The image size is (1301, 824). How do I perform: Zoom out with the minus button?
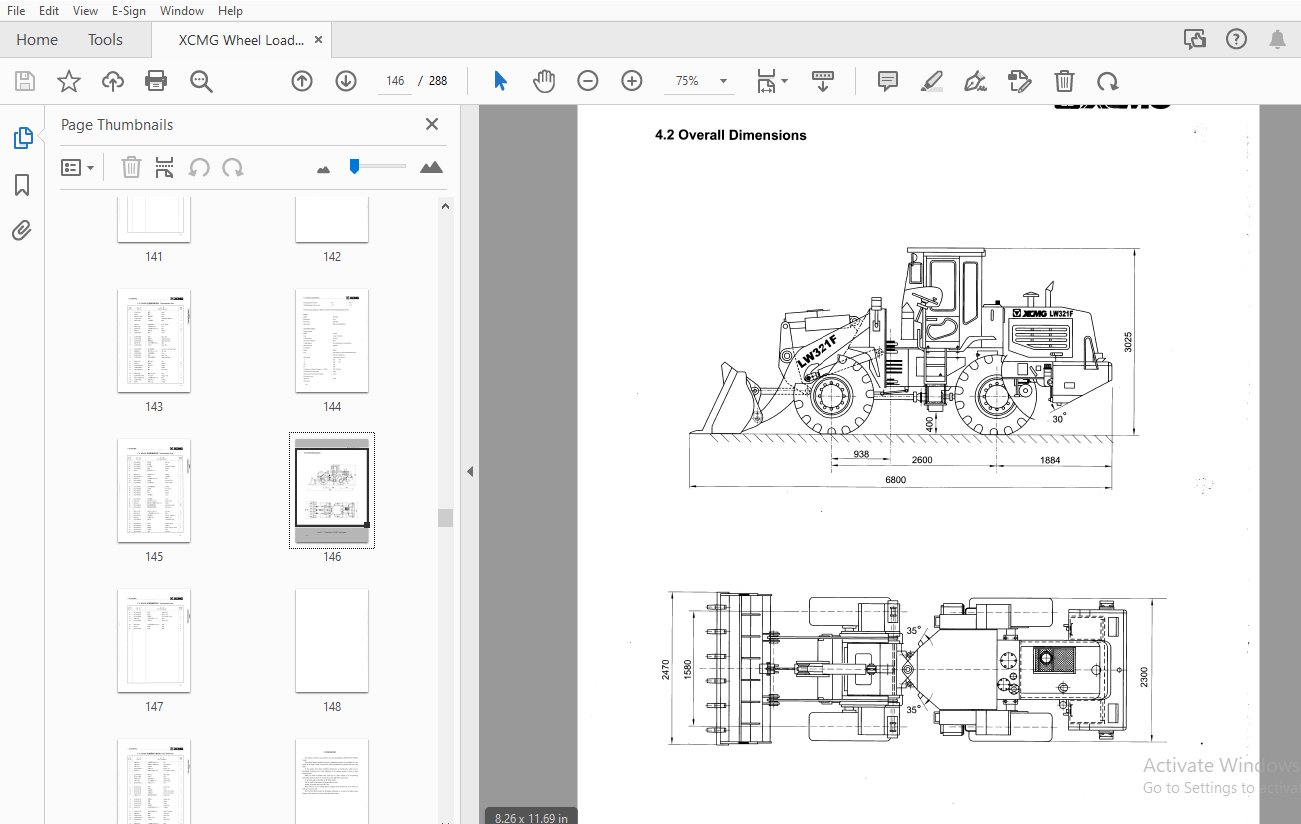click(x=588, y=81)
